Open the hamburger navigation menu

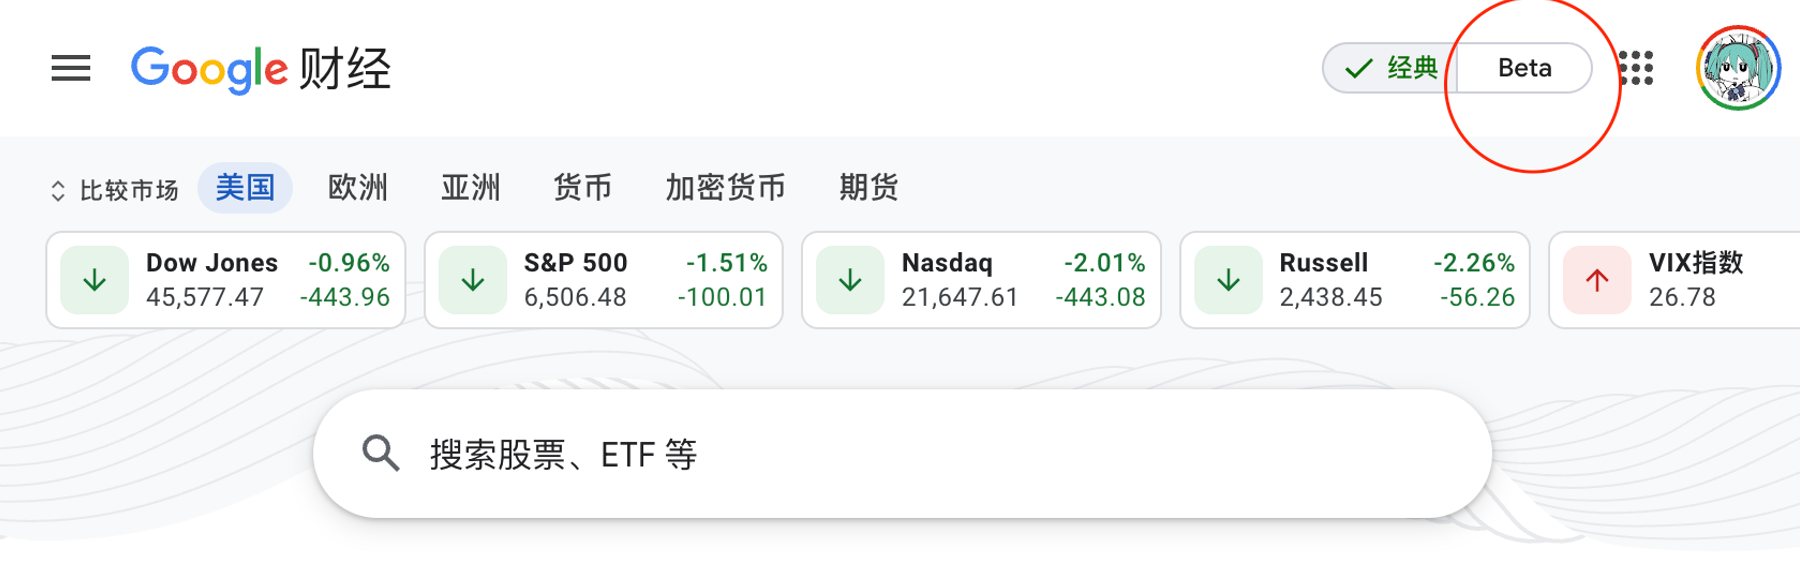(x=70, y=68)
